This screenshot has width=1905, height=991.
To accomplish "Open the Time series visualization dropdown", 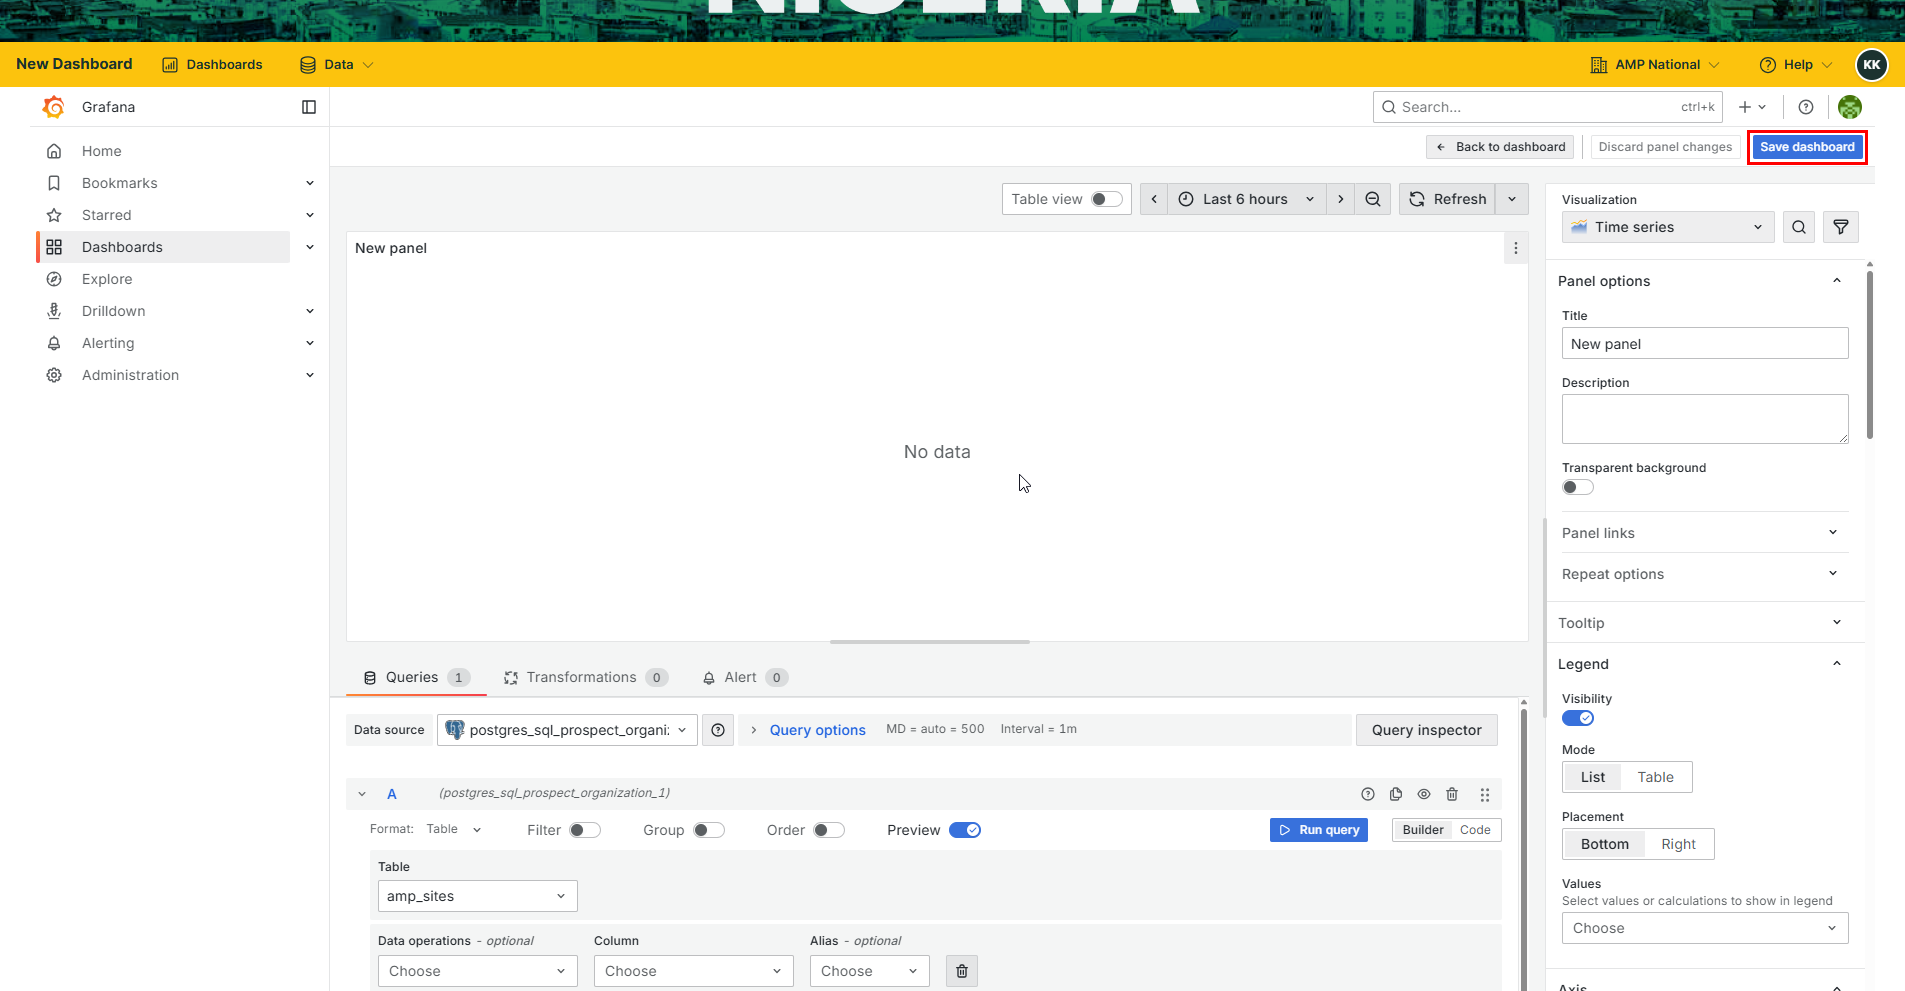I will [x=1668, y=227].
